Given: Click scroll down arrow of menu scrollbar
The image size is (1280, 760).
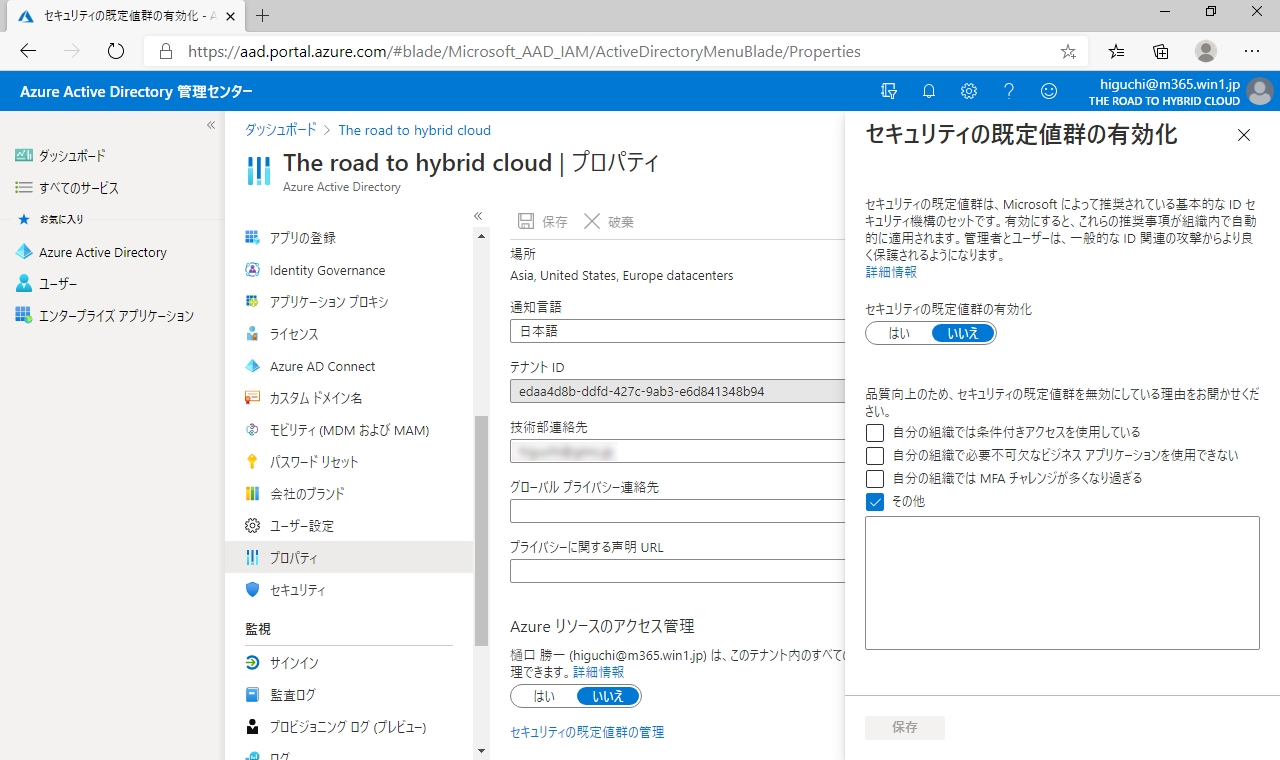Looking at the screenshot, I should (481, 751).
